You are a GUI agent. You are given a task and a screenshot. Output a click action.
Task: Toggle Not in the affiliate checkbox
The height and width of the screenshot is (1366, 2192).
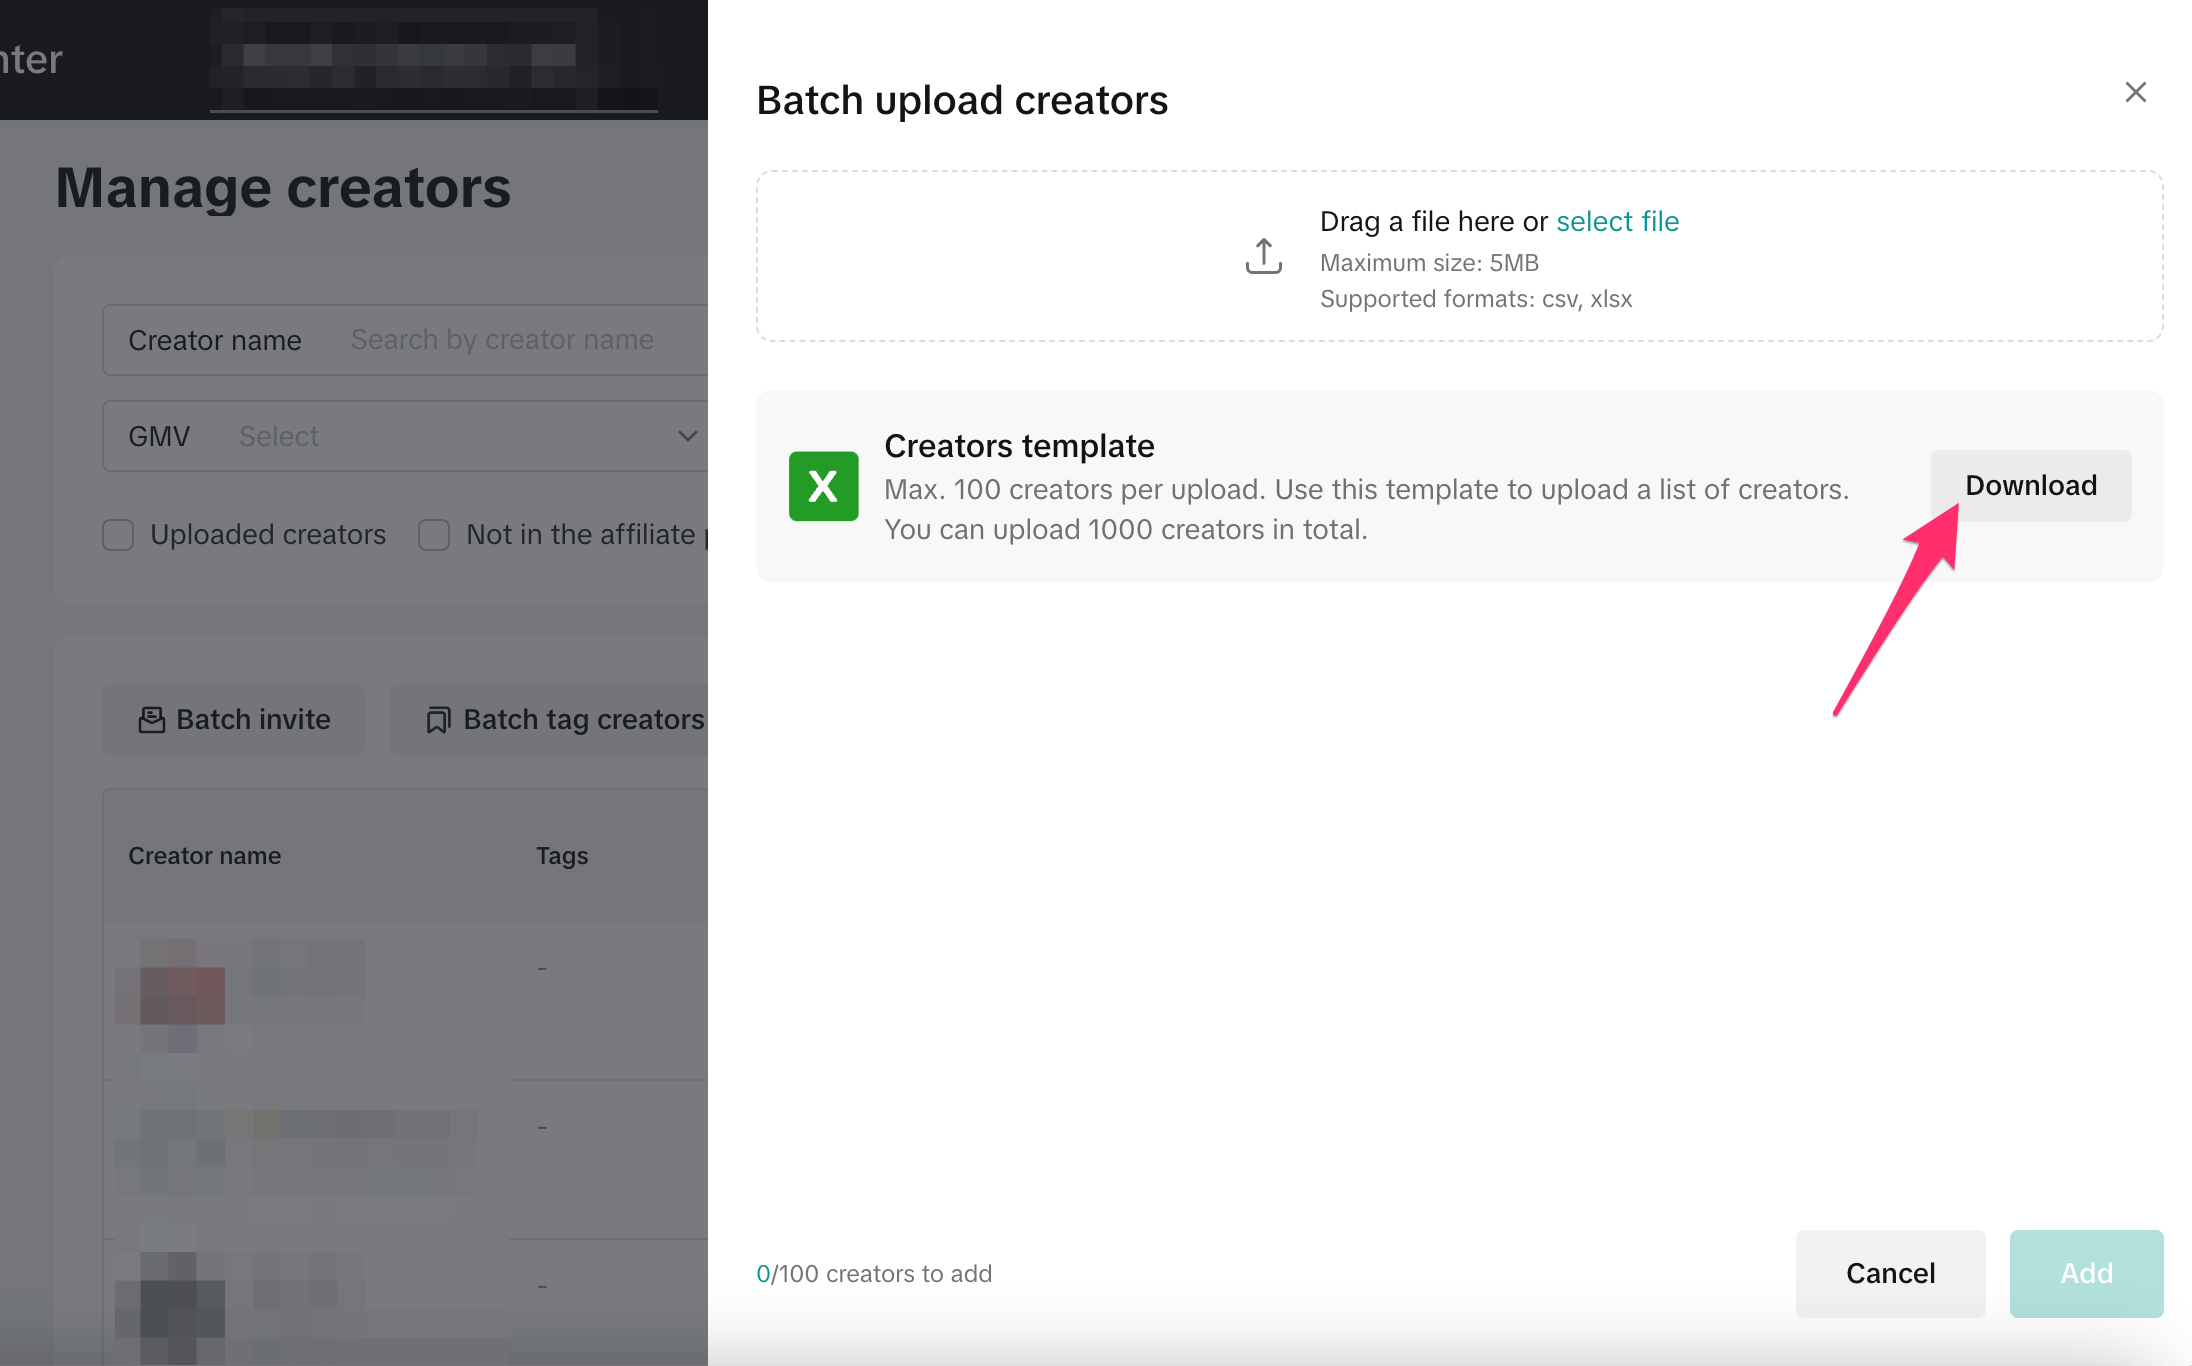434,535
